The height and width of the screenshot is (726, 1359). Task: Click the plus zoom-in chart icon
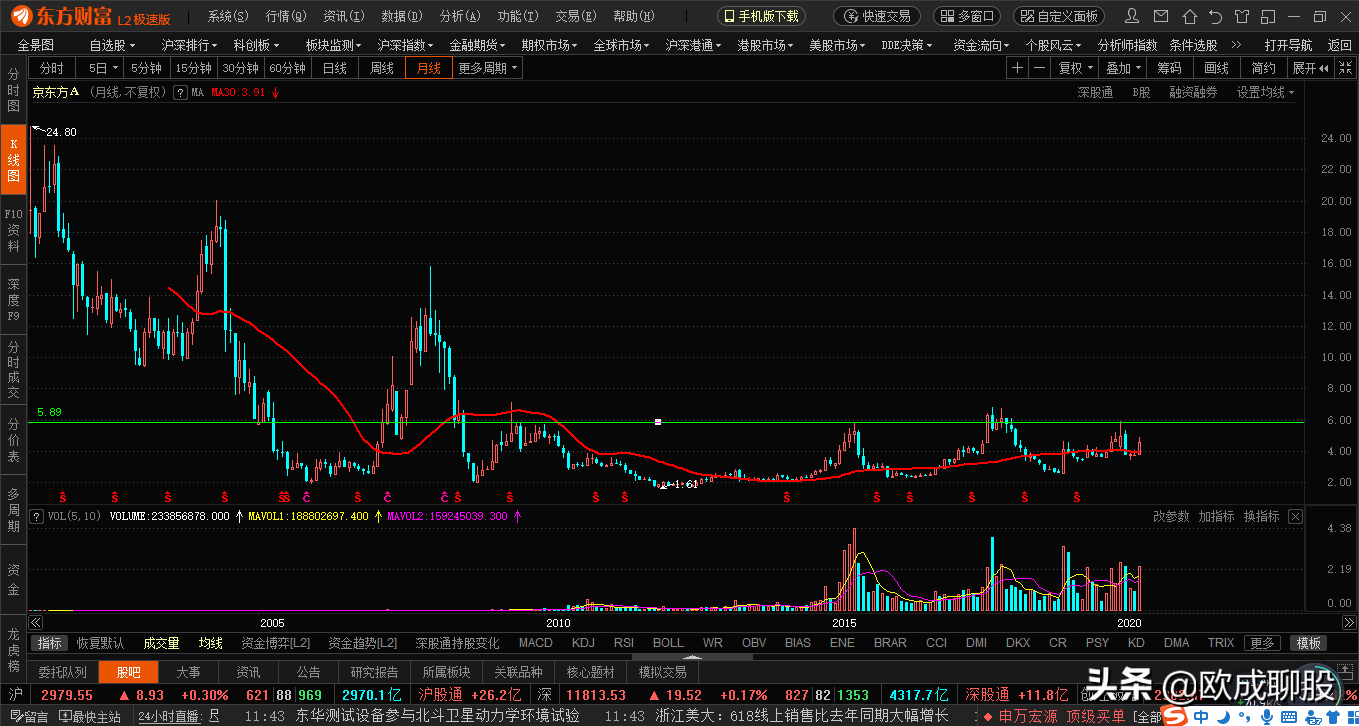coord(1017,67)
